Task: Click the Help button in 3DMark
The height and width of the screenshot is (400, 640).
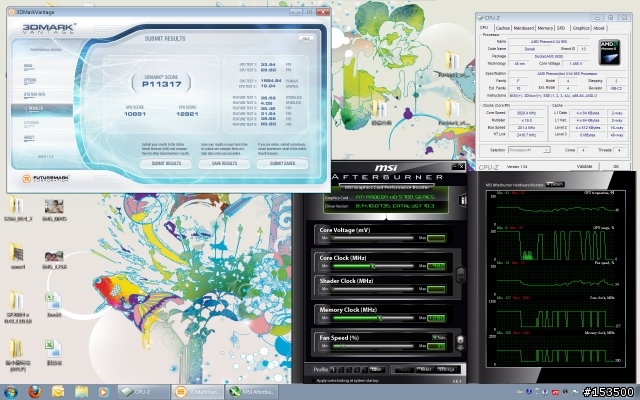Action: (306, 38)
